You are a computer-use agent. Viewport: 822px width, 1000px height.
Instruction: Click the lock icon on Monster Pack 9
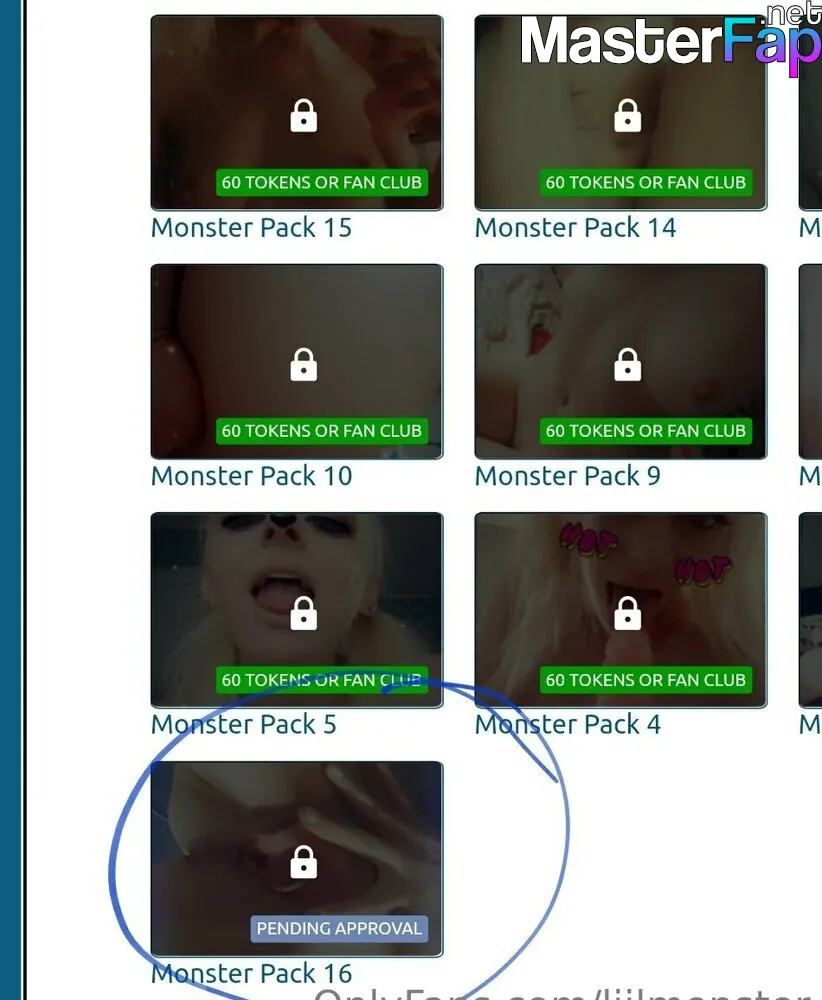[628, 365]
